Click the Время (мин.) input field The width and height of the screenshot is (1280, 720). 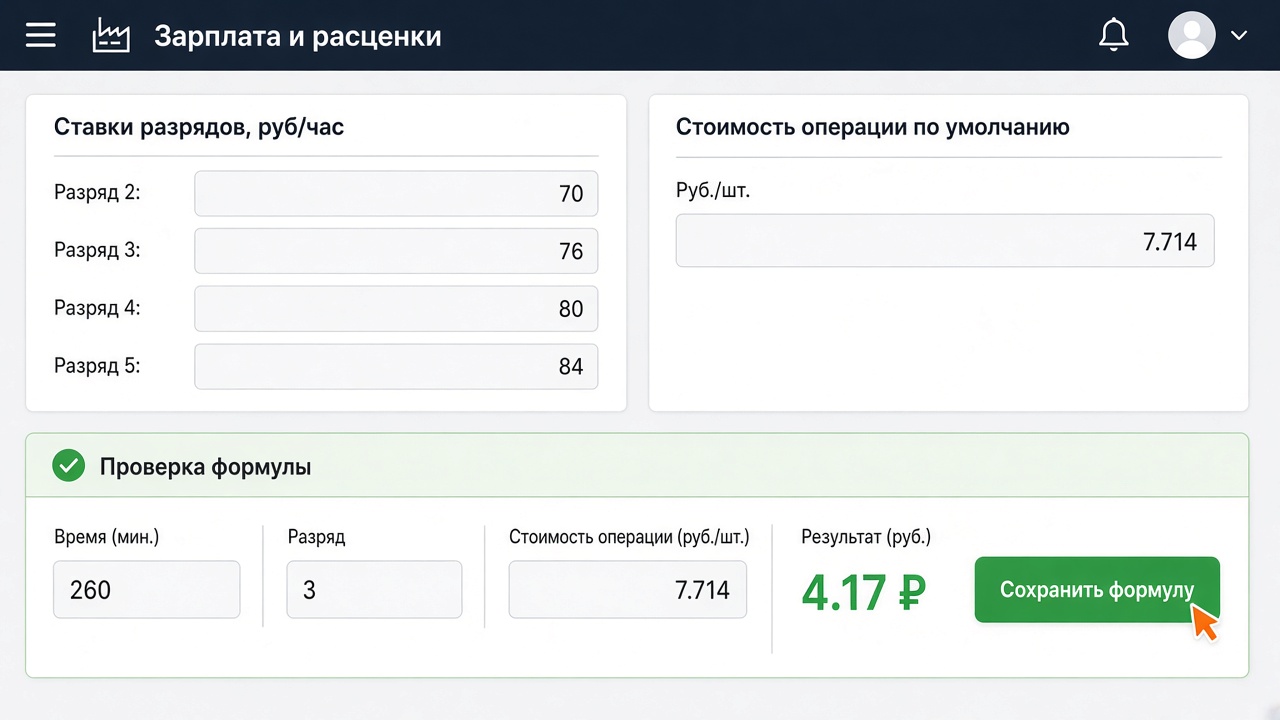(147, 589)
